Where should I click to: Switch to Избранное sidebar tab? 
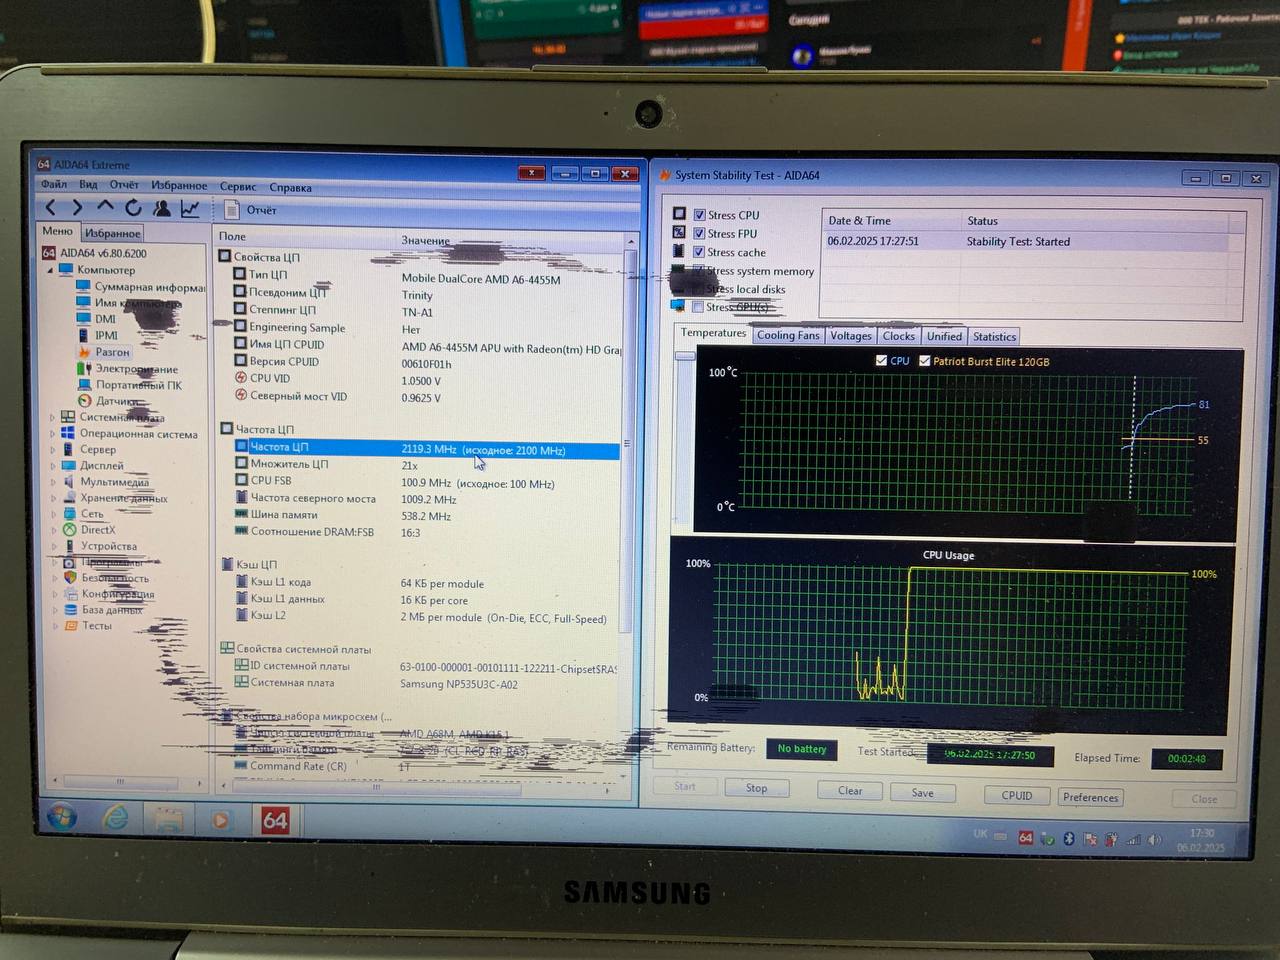pyautogui.click(x=113, y=233)
